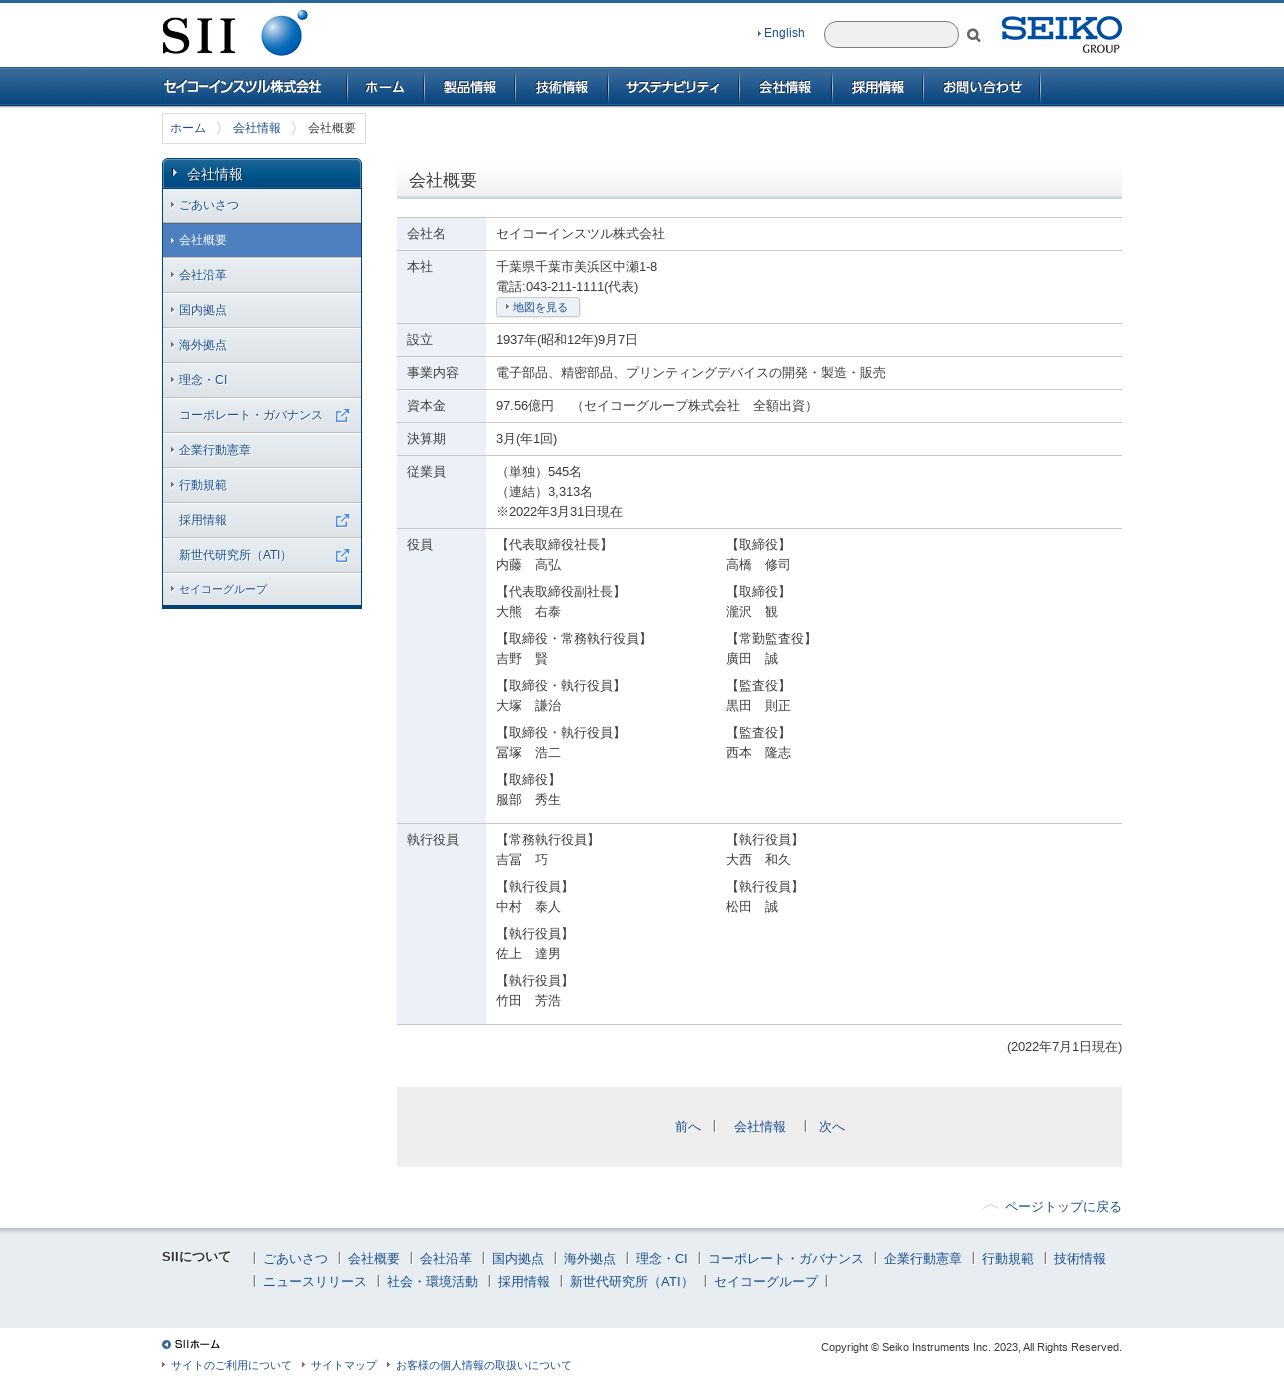The image size is (1284, 1400).
Task: Open footer link ごあいさつ
Action: coord(295,1259)
